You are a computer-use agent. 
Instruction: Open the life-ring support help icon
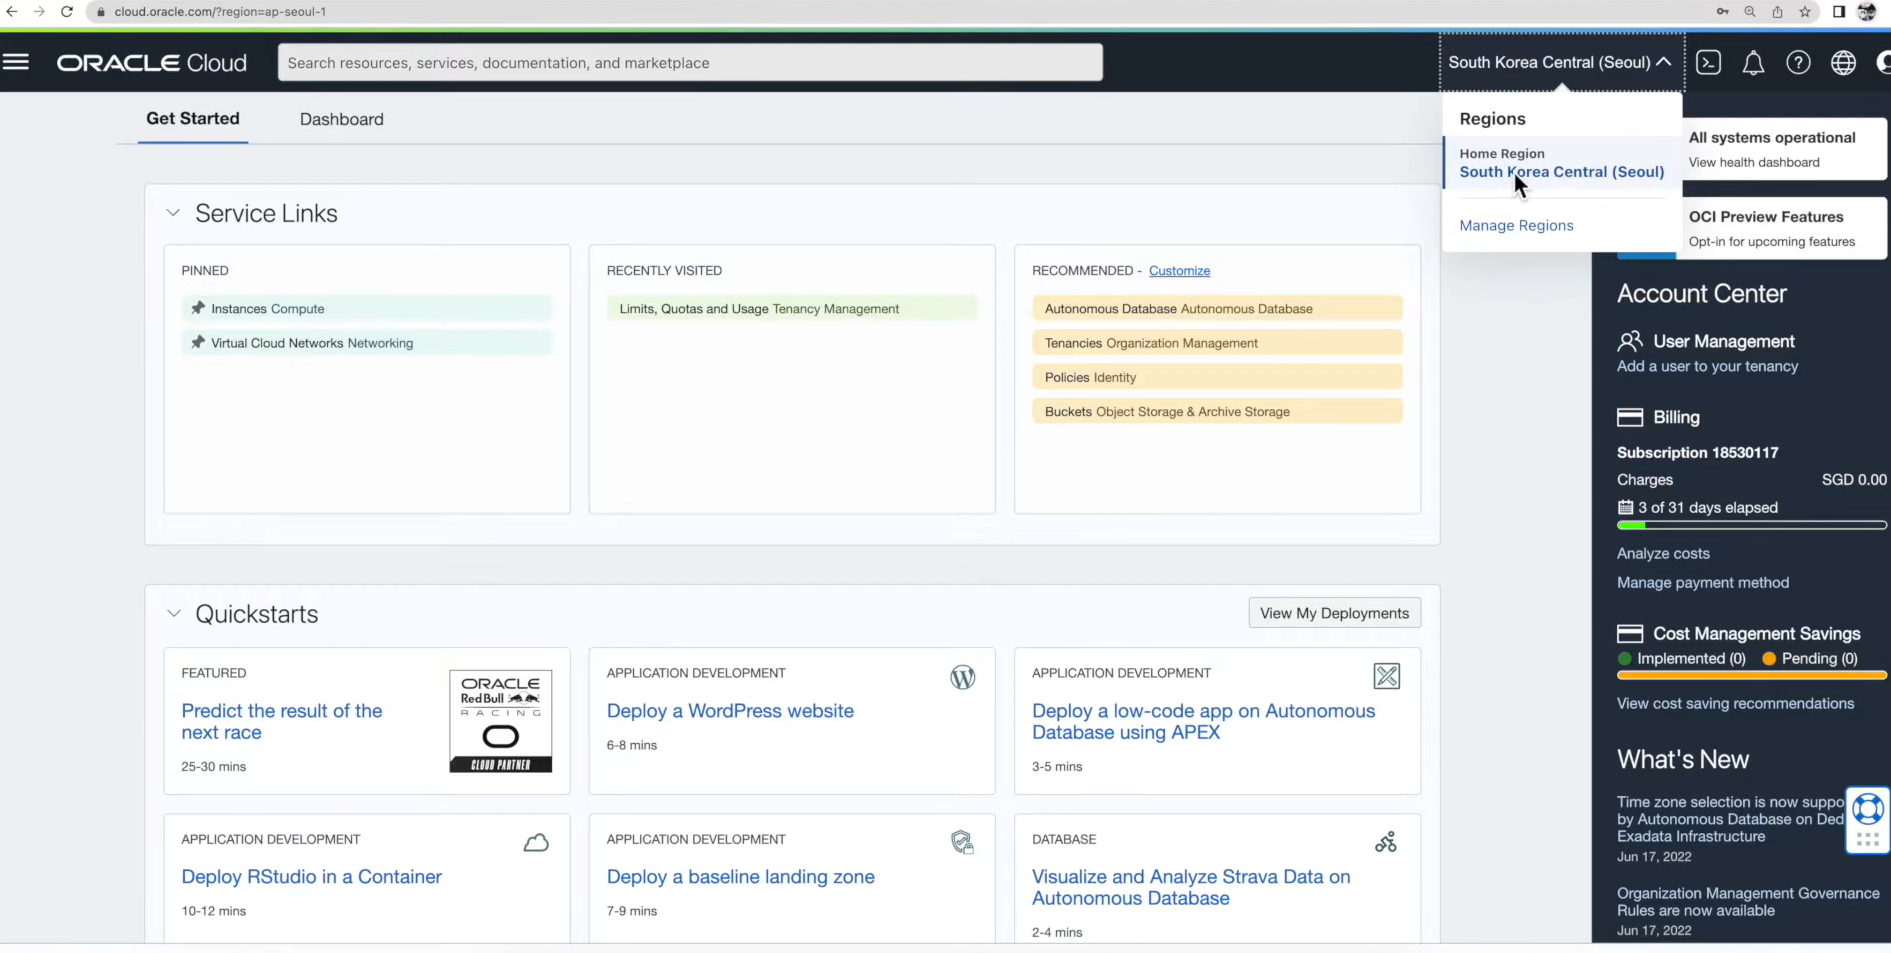pyautogui.click(x=1868, y=808)
